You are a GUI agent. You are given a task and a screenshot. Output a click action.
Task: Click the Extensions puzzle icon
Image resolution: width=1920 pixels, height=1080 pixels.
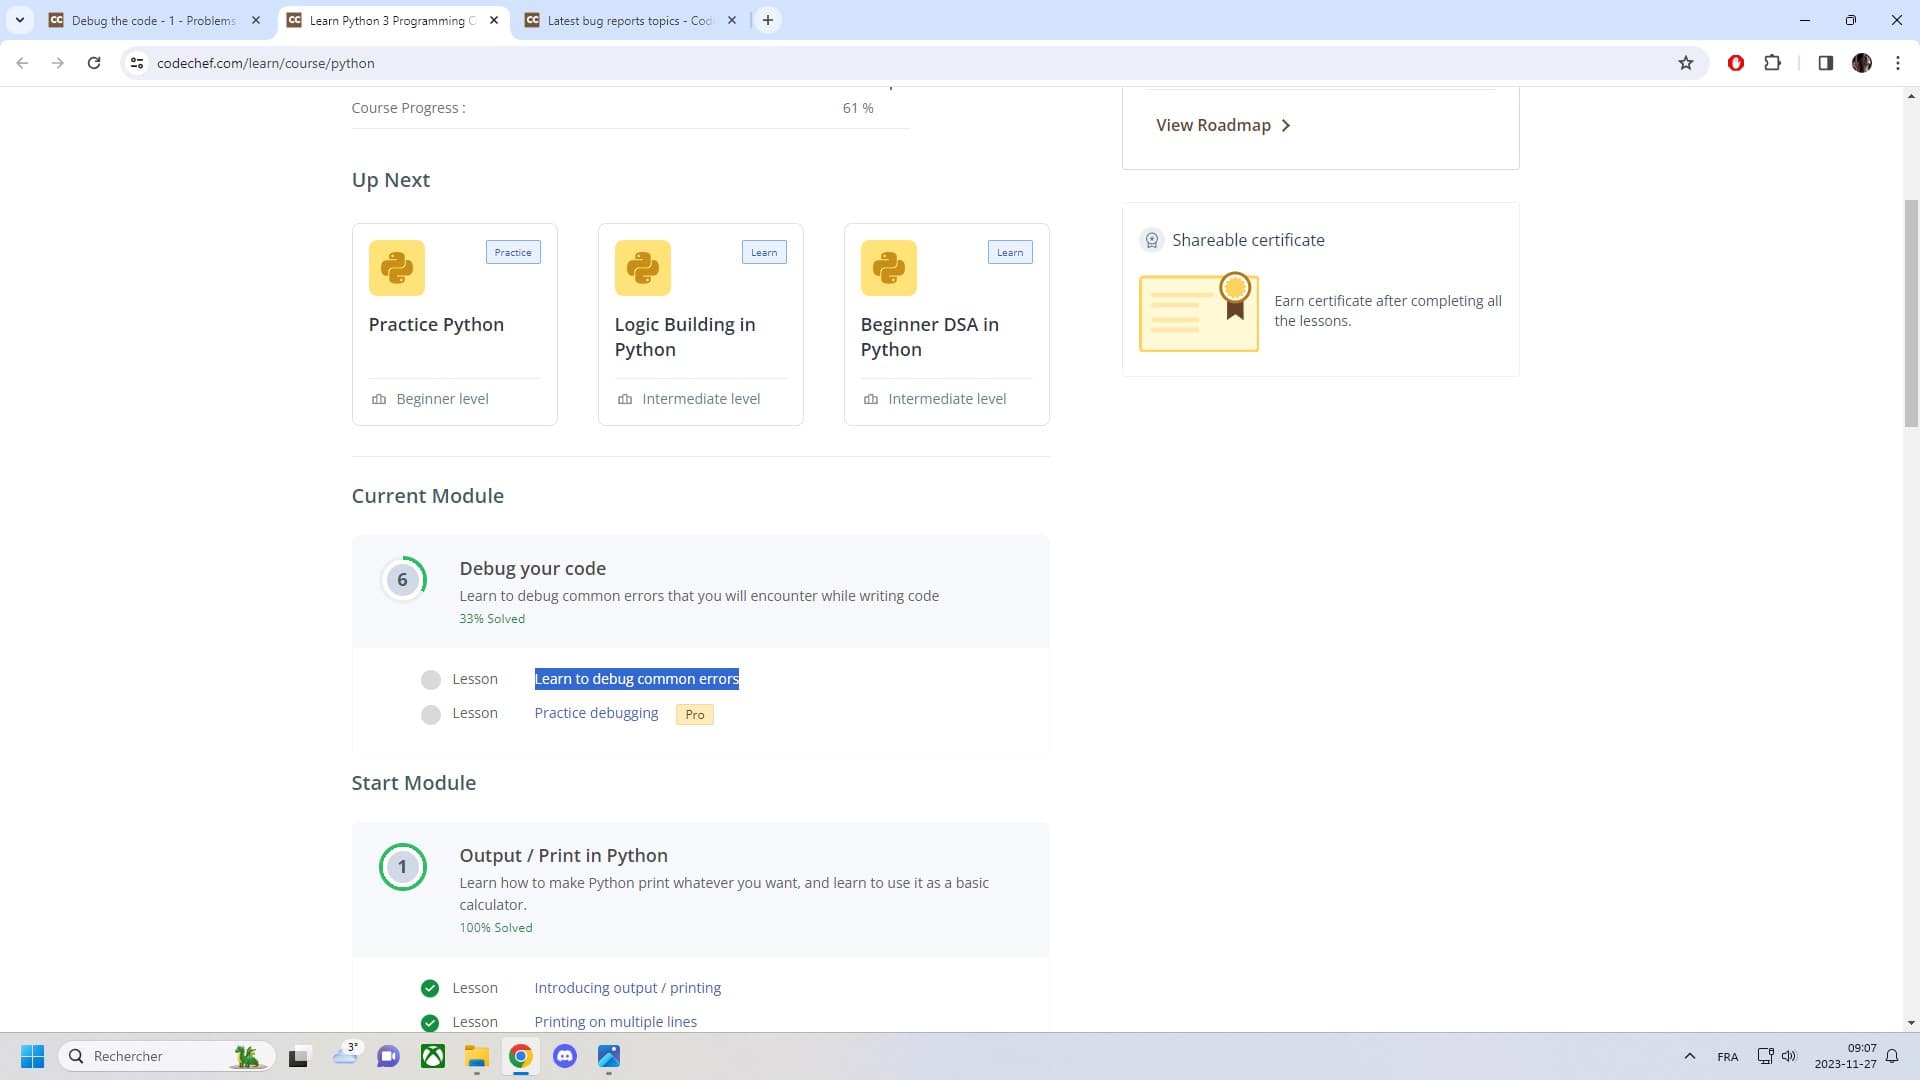coord(1773,62)
